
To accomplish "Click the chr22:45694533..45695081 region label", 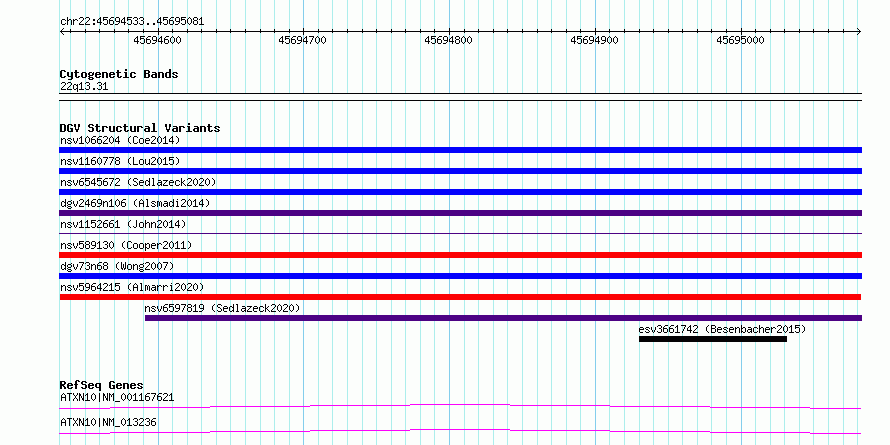I will click(x=132, y=22).
